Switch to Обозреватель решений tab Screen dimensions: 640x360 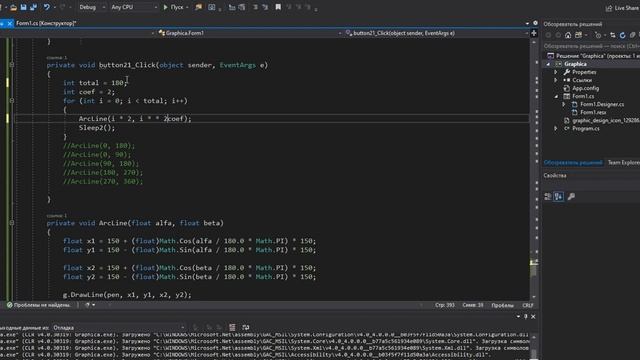573,162
